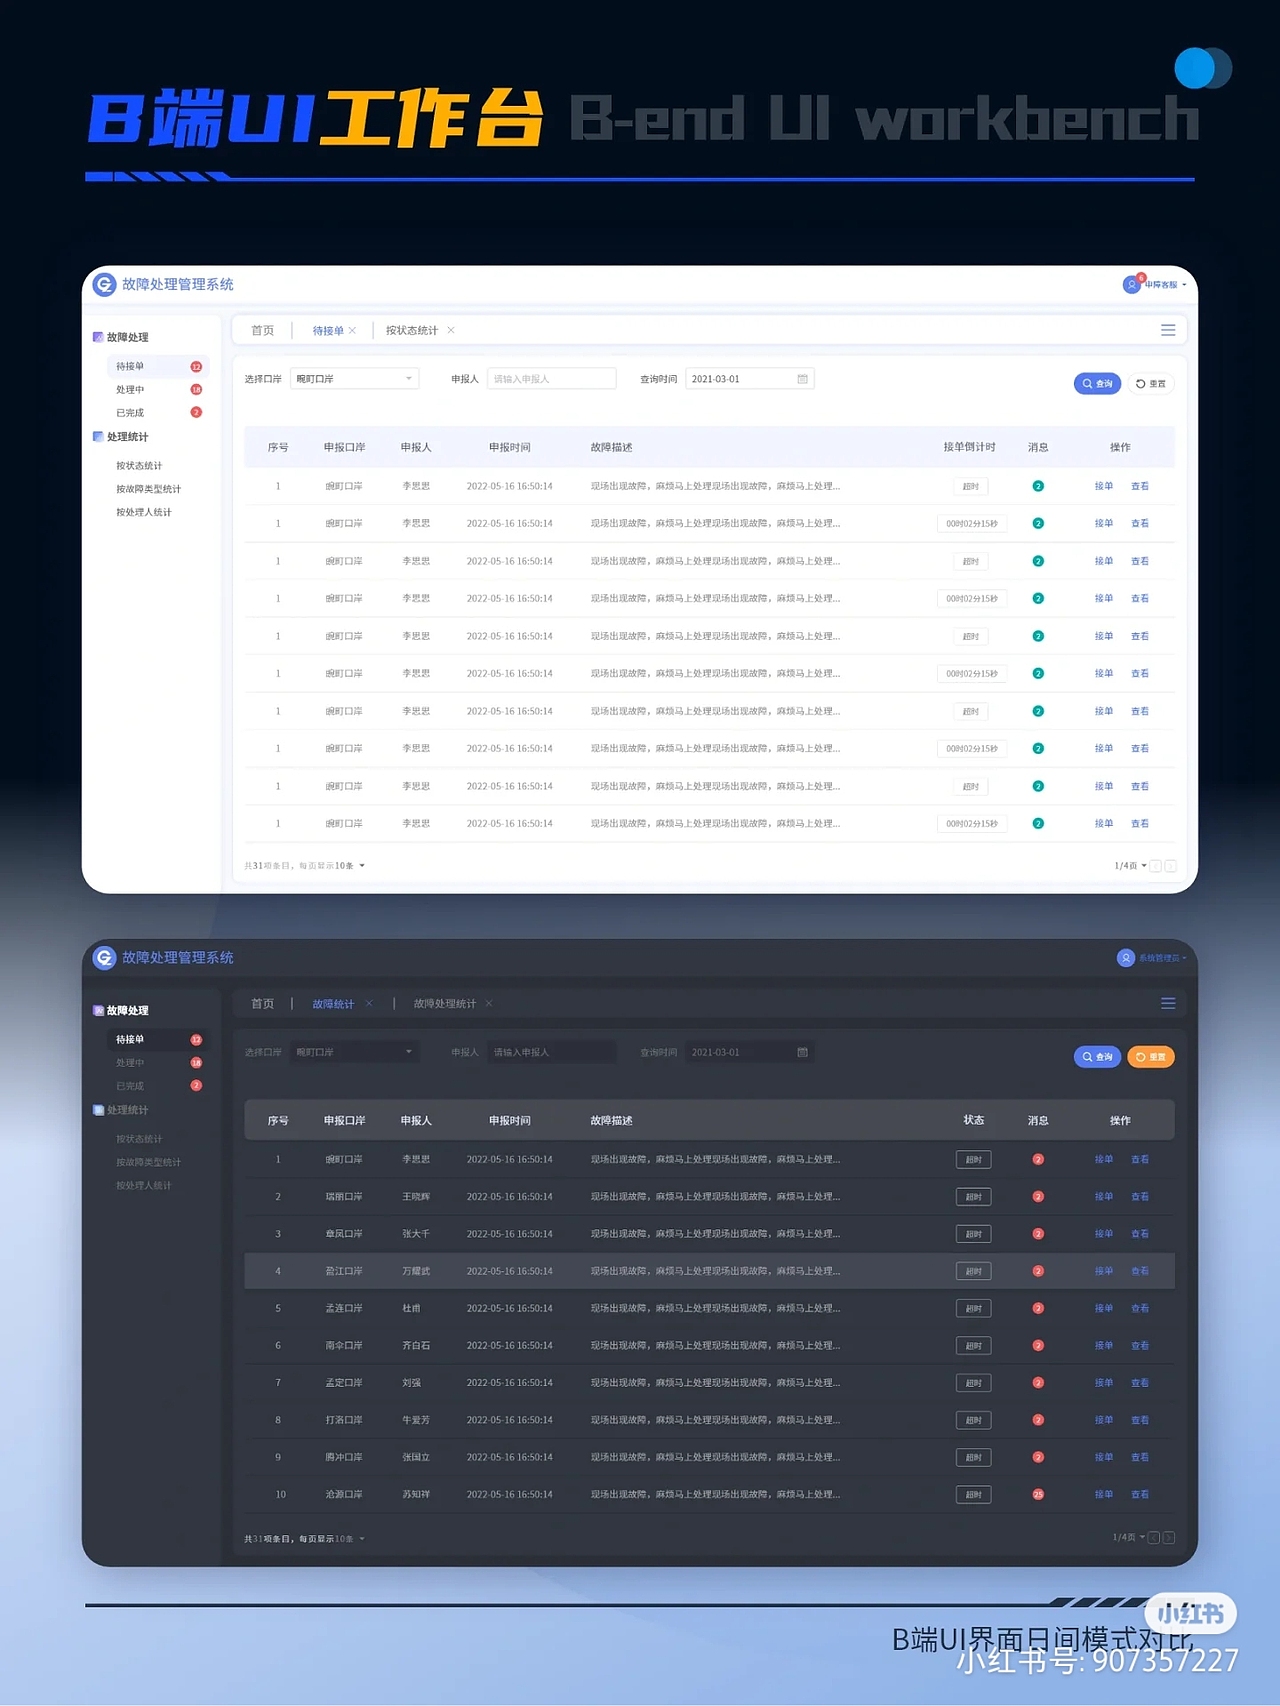Viewport: 1280px width, 1706px height.
Task: Click the orange 重置 button in dark panel
Action: 1151,1057
